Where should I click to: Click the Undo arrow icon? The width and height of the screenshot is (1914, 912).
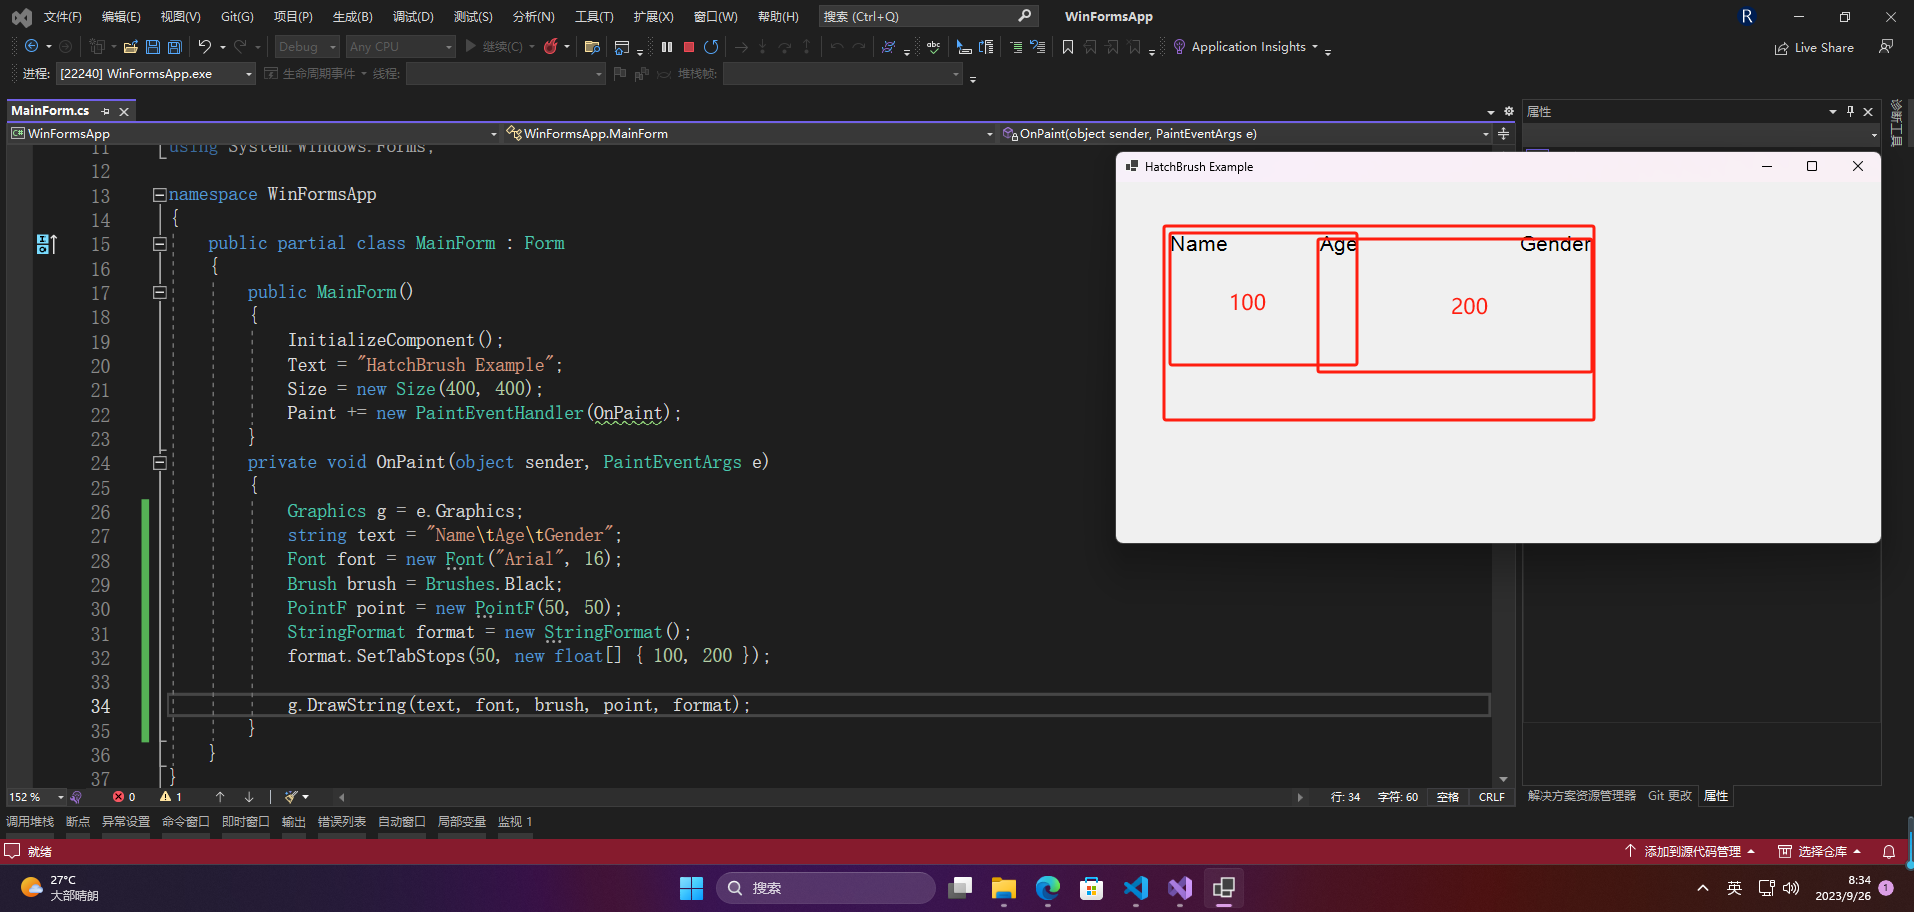[205, 46]
